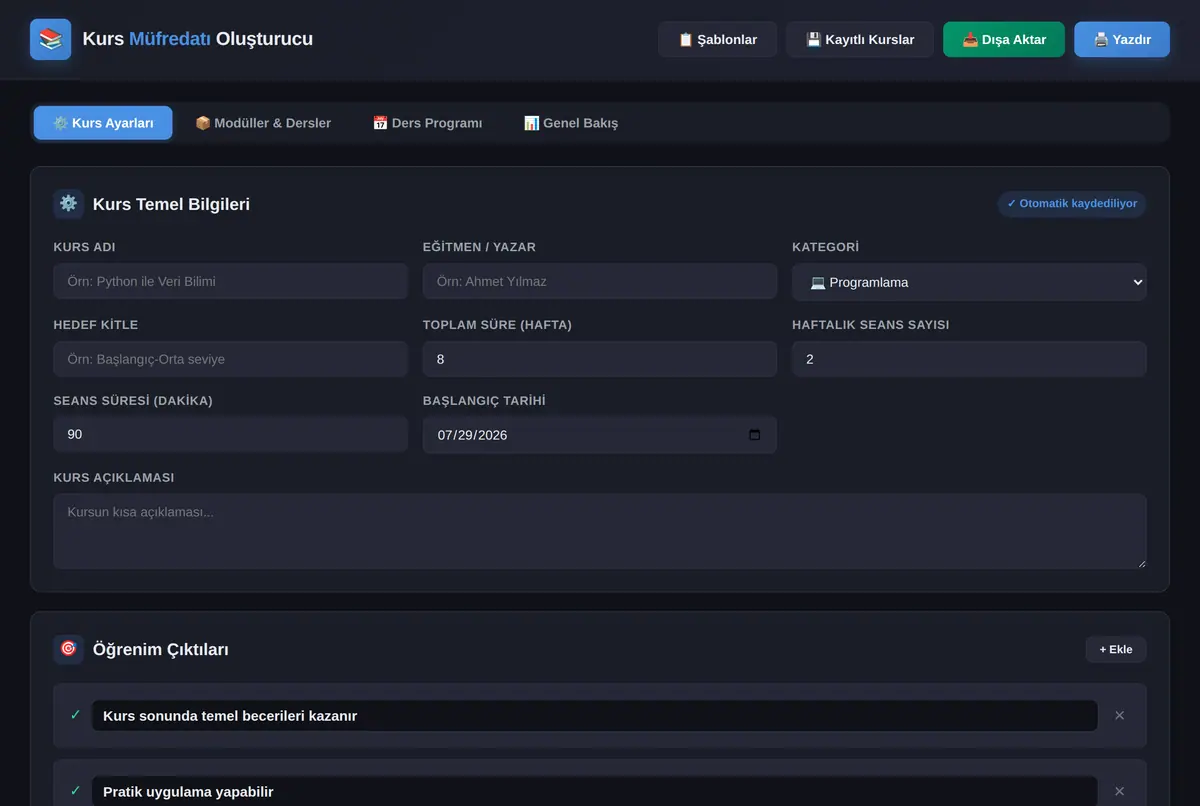Viewport: 1200px width, 806px height.
Task: Open the Kategori dropdown
Action: [x=969, y=282]
